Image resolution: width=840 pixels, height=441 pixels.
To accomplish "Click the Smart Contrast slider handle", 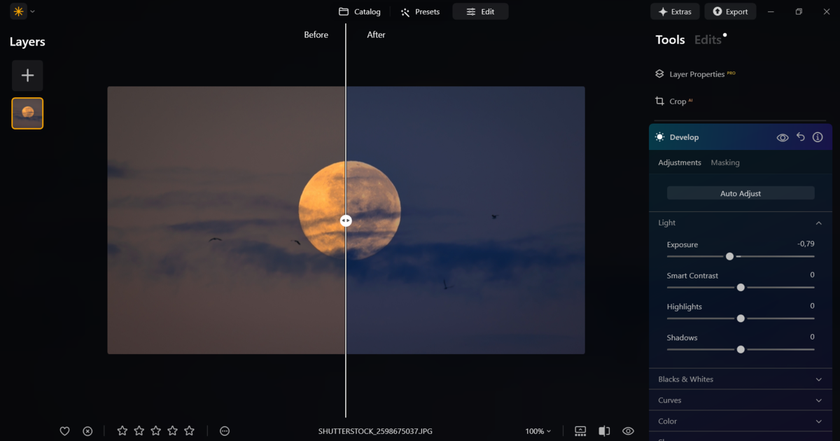I will click(740, 288).
